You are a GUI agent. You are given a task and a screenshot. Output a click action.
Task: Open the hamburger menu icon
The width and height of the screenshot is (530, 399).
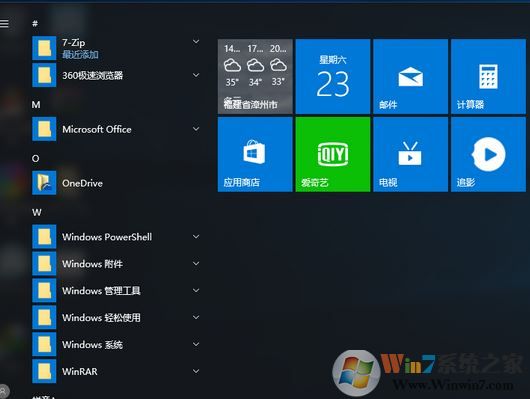point(4,23)
